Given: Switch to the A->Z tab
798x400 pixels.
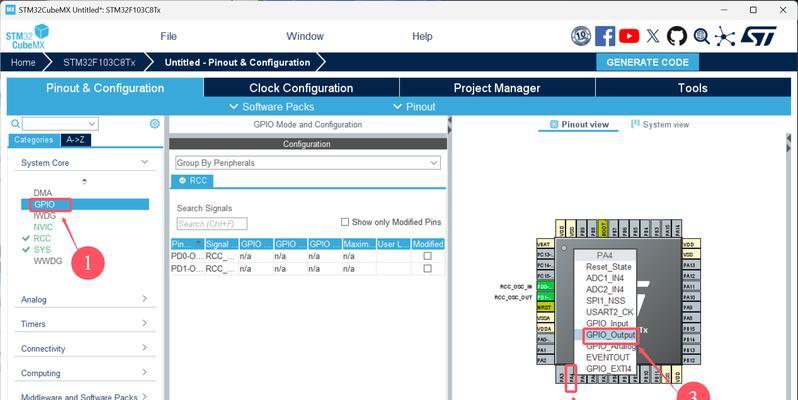Looking at the screenshot, I should 76,140.
